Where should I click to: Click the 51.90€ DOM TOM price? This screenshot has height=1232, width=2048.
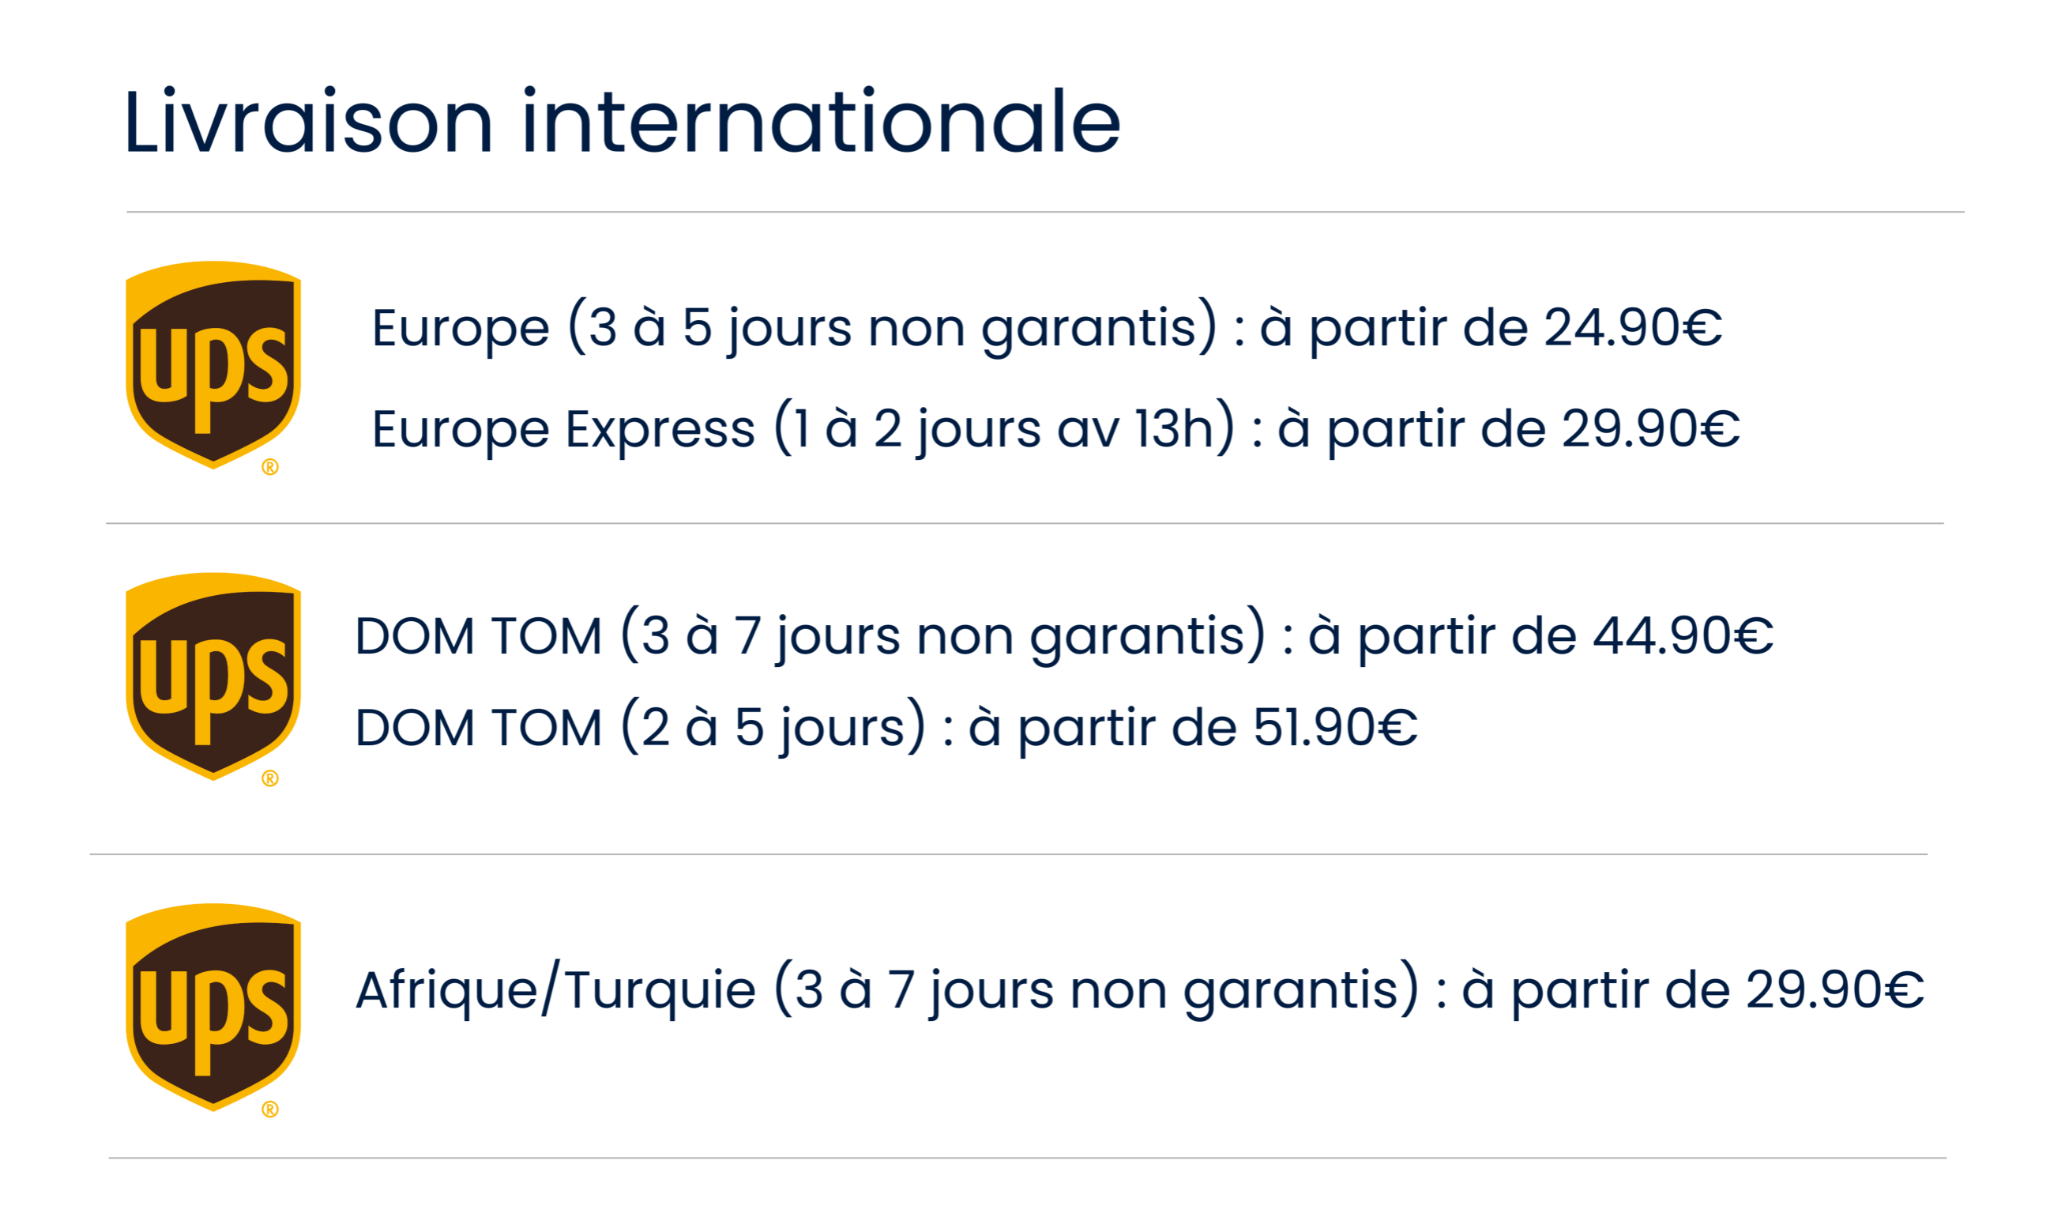pos(1334,727)
